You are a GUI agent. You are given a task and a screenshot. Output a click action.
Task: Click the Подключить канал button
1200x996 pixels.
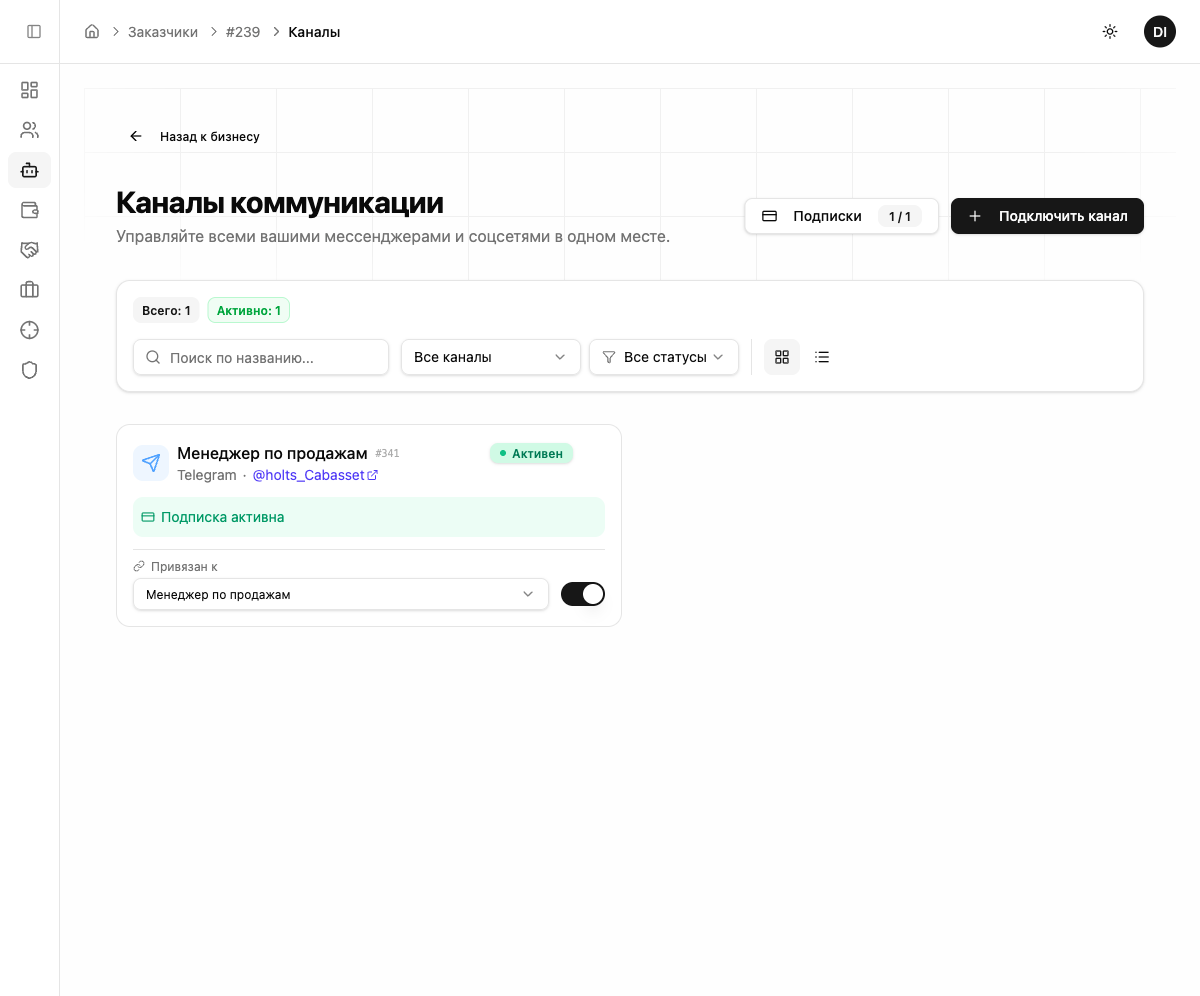(1047, 216)
